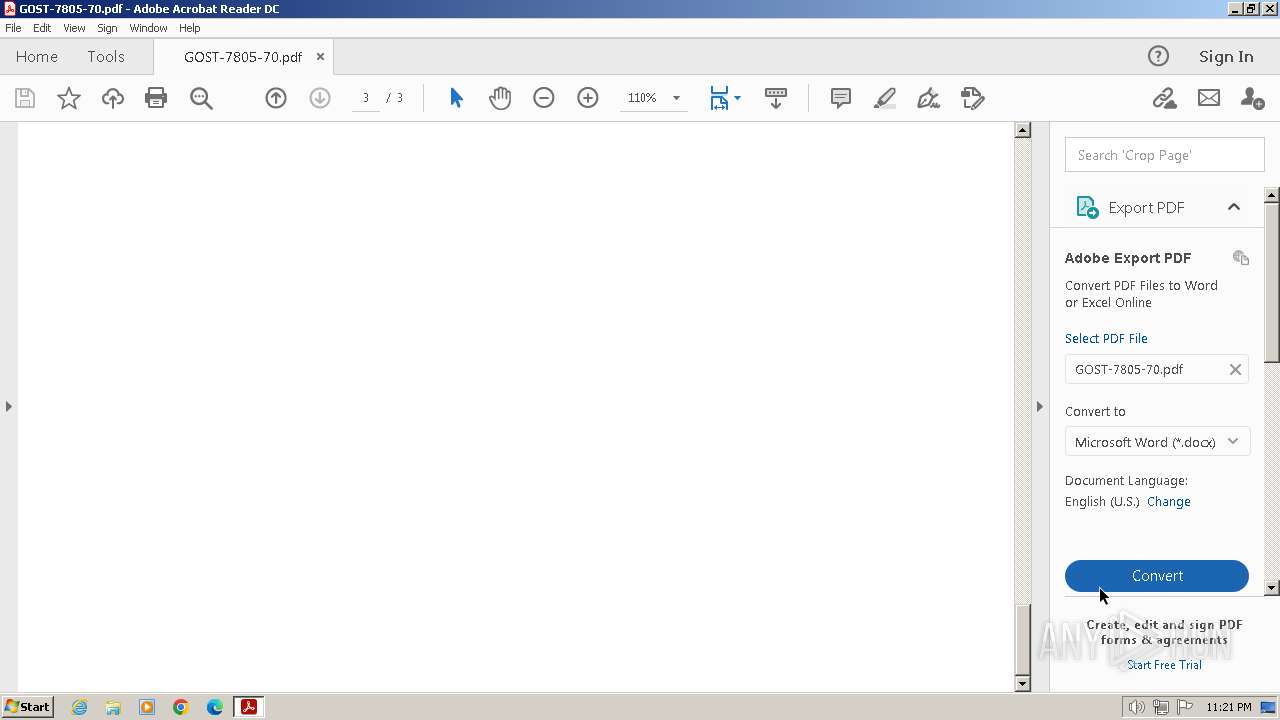Viewport: 1280px width, 720px height.
Task: Click the tools pane scrollbar down arrow
Action: [x=1272, y=588]
